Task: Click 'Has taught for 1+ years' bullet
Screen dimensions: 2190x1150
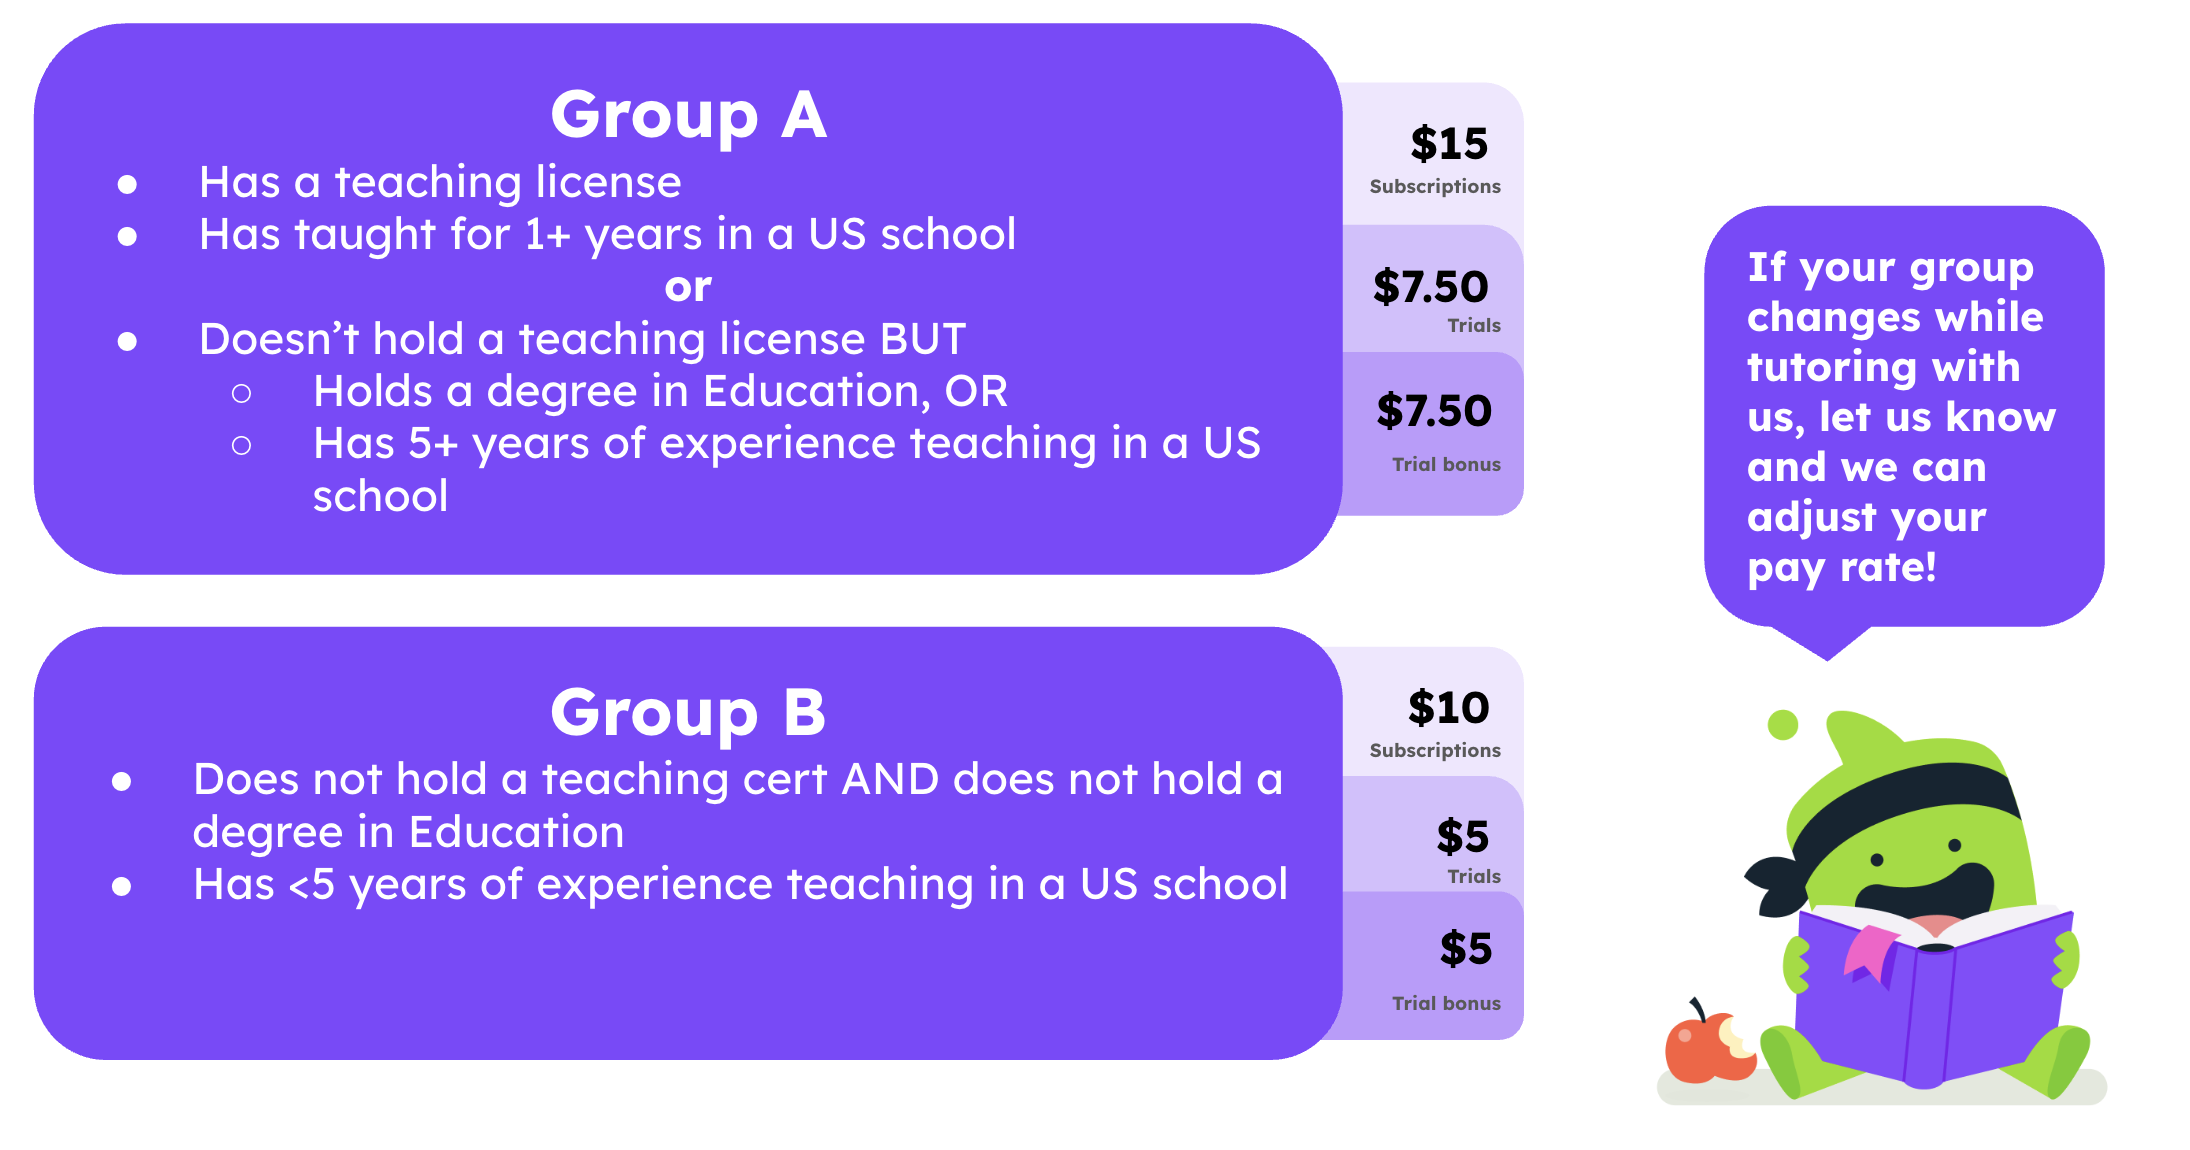Action: click(x=607, y=235)
